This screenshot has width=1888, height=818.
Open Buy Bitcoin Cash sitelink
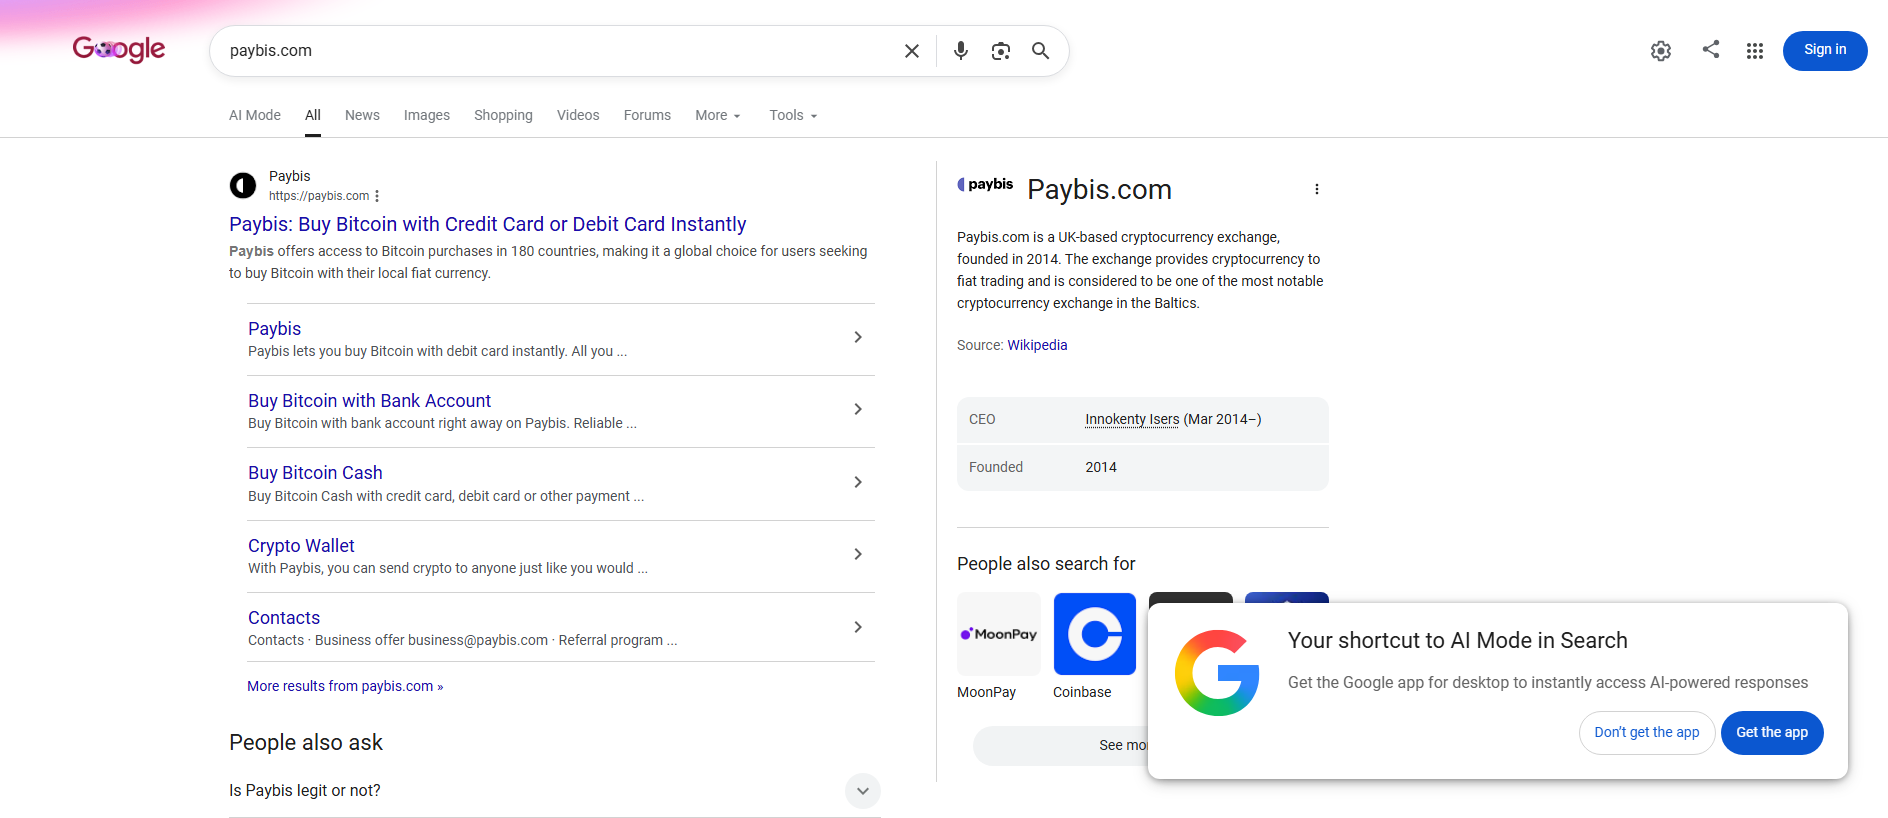click(315, 473)
